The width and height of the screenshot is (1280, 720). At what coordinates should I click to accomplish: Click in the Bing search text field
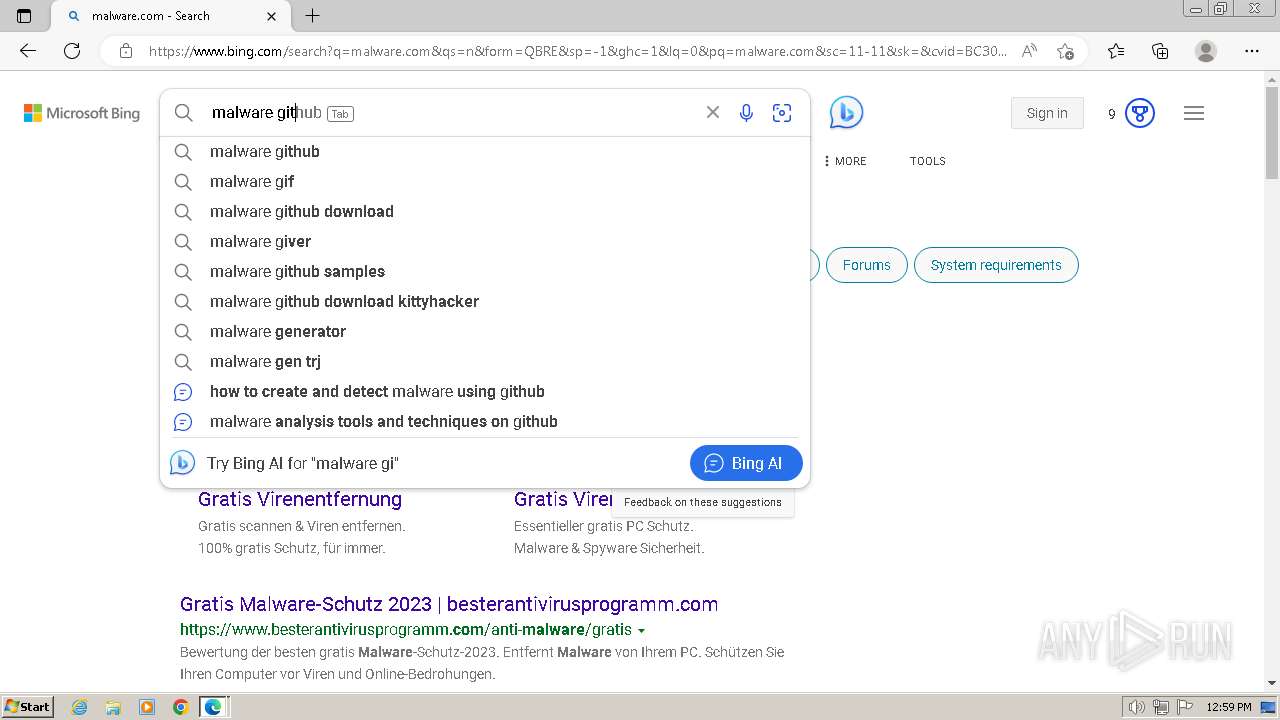point(450,113)
